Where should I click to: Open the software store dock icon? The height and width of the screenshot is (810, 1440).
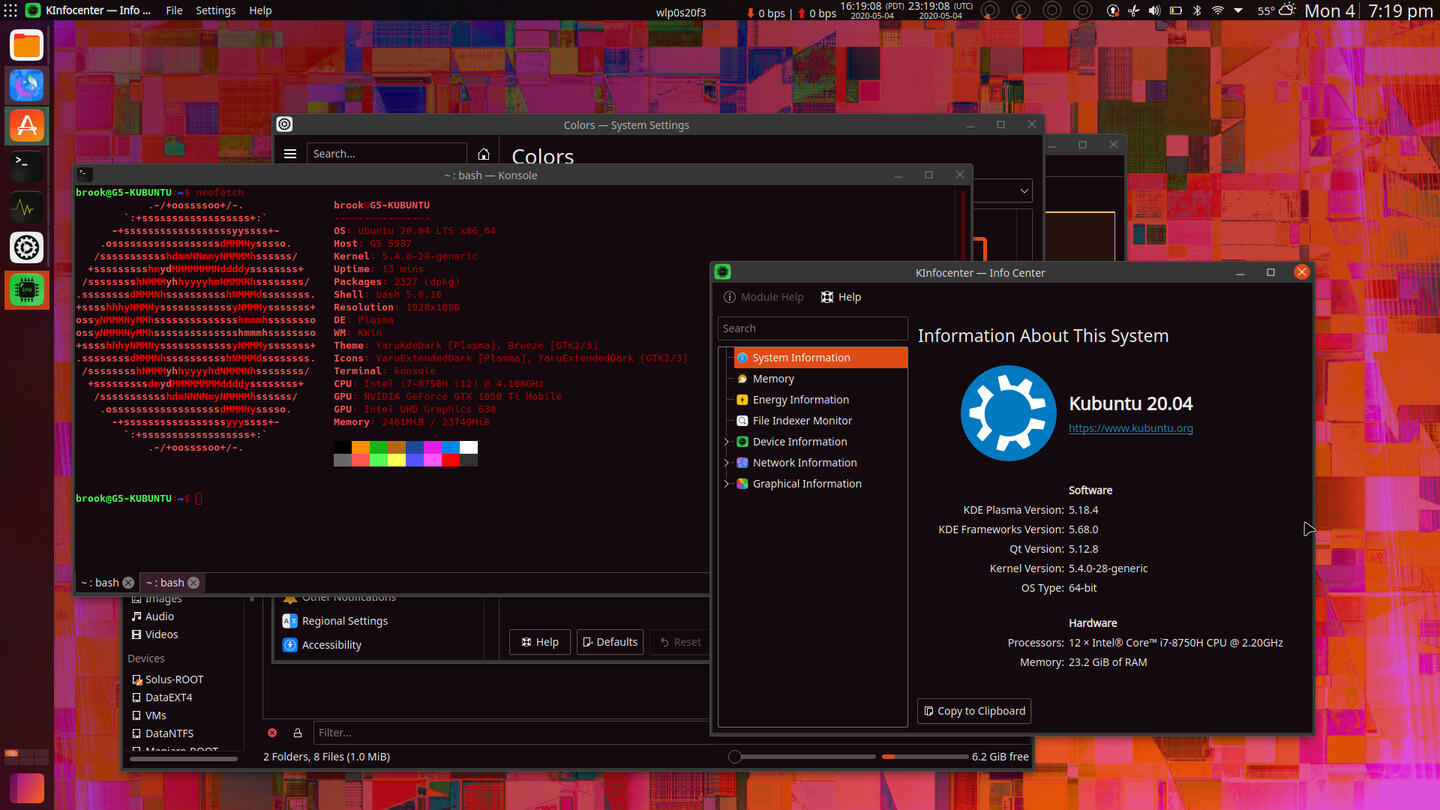point(27,126)
